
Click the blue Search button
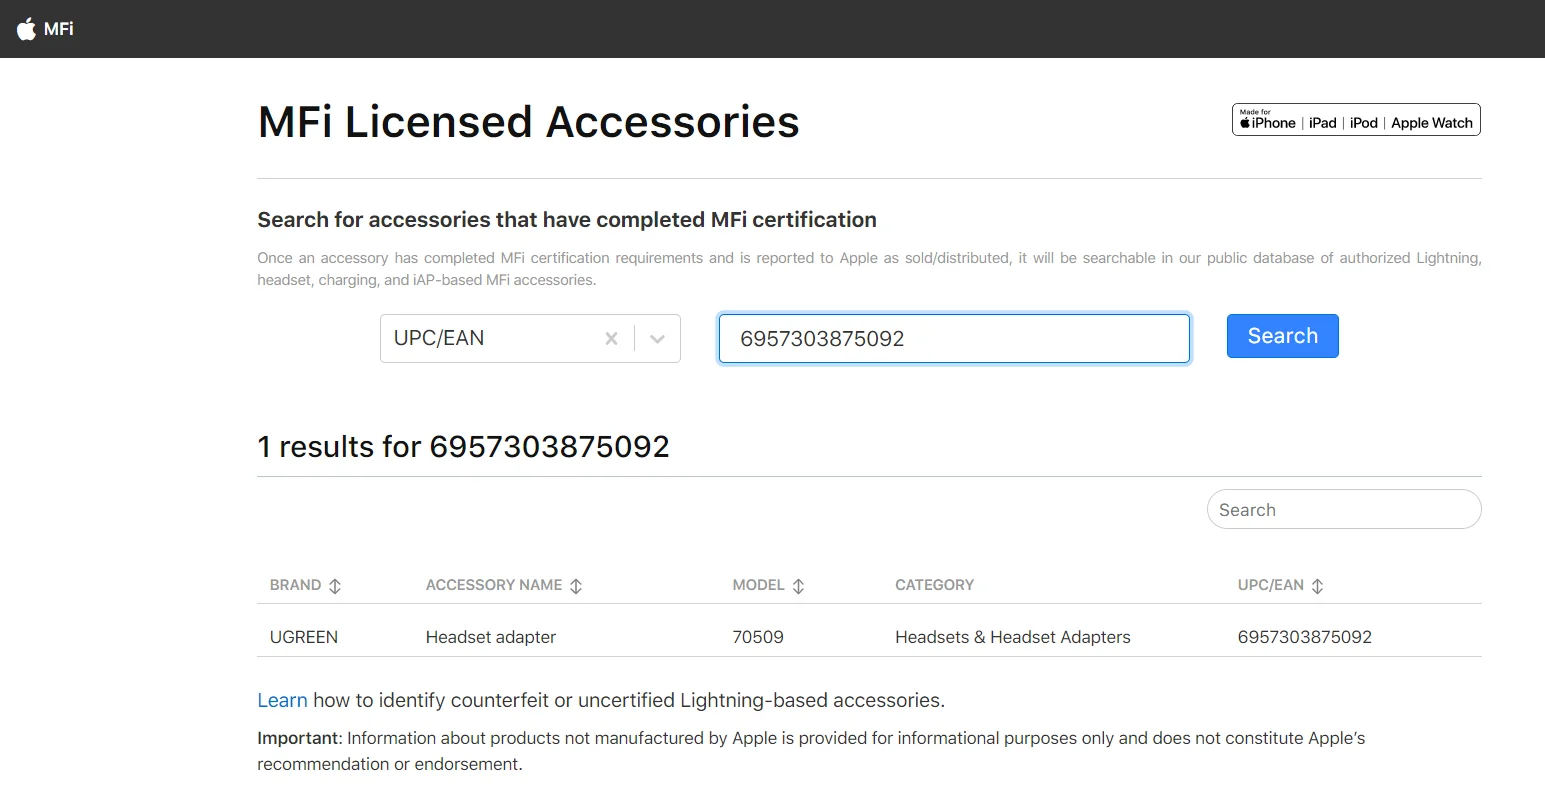tap(1282, 336)
